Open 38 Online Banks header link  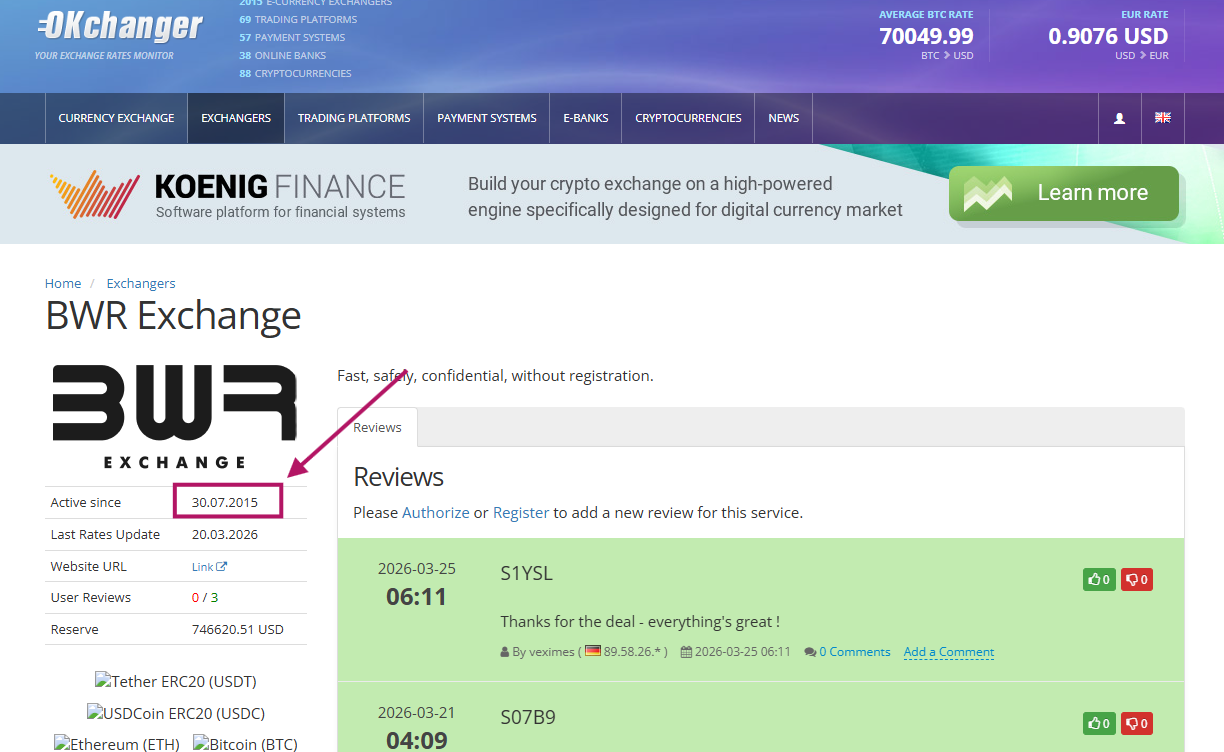[283, 55]
